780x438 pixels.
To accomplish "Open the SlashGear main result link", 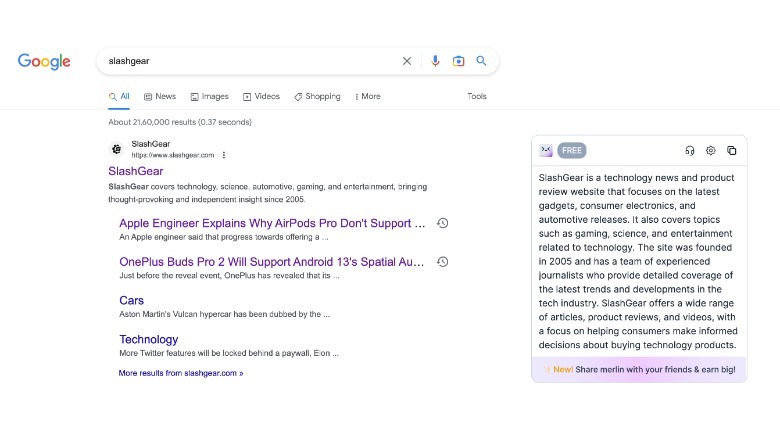I will pyautogui.click(x=136, y=171).
